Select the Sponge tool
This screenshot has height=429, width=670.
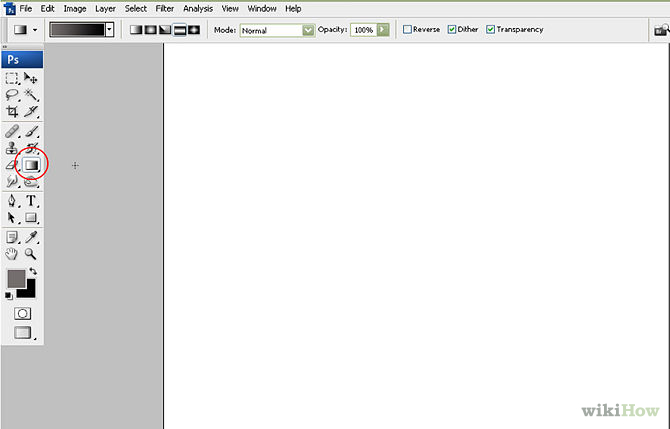coord(30,182)
